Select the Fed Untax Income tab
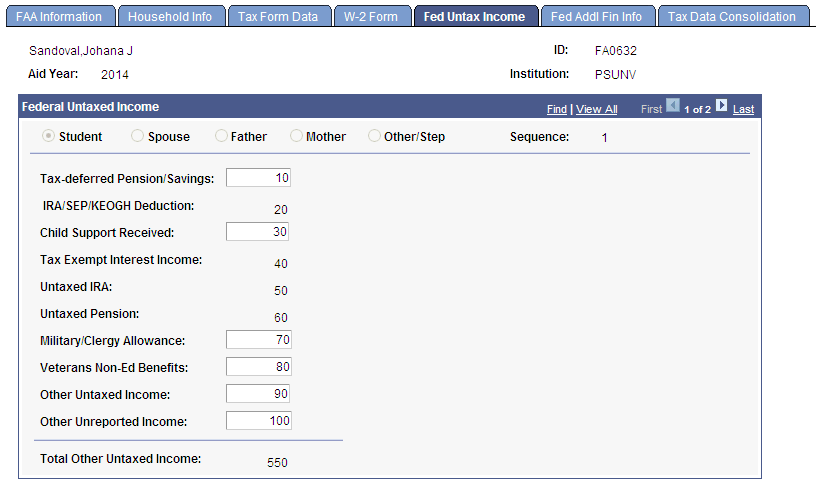This screenshot has width=816, height=484. coord(475,17)
